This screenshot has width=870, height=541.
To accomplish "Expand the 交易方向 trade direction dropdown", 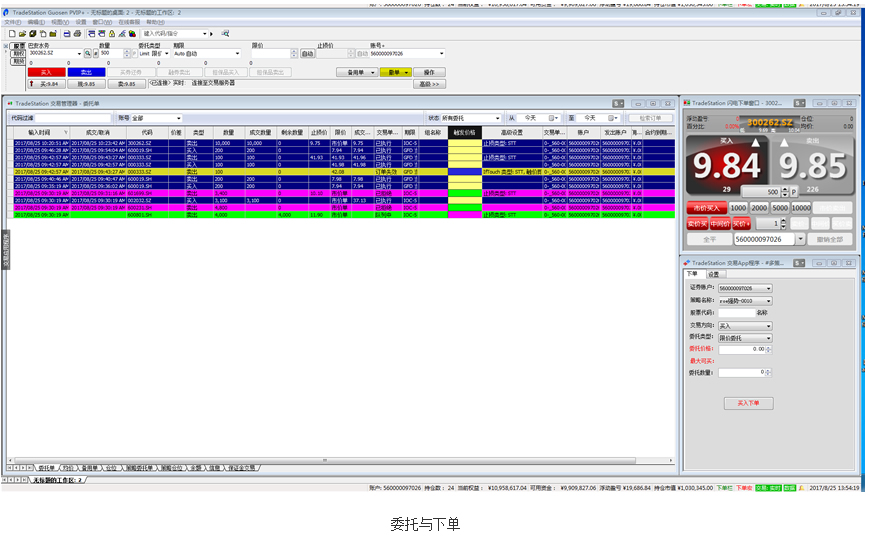I will [x=767, y=325].
